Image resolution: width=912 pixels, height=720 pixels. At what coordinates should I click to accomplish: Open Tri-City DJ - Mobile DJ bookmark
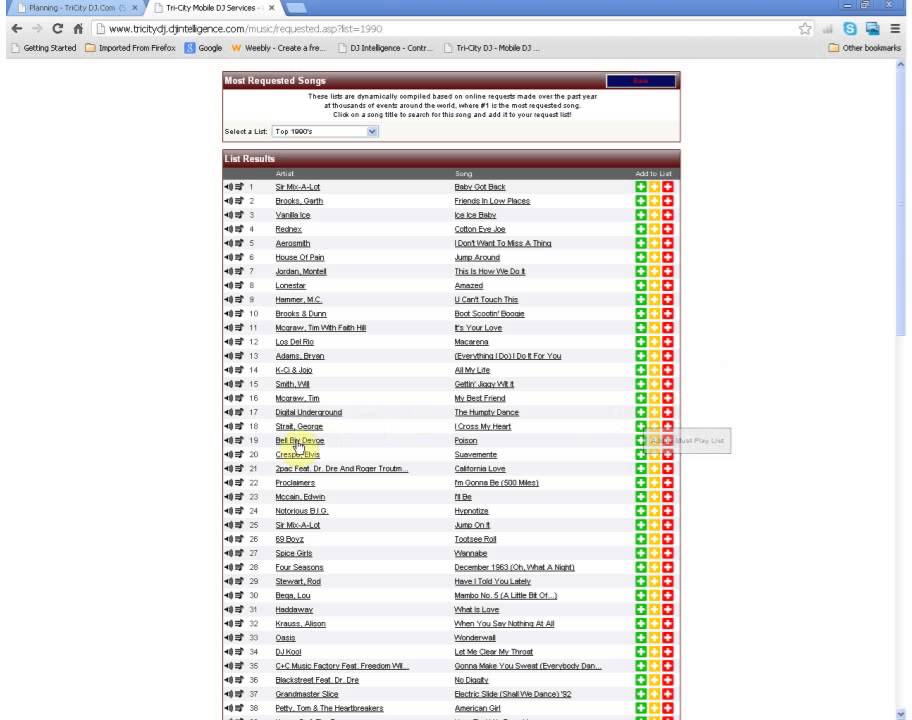tap(492, 48)
